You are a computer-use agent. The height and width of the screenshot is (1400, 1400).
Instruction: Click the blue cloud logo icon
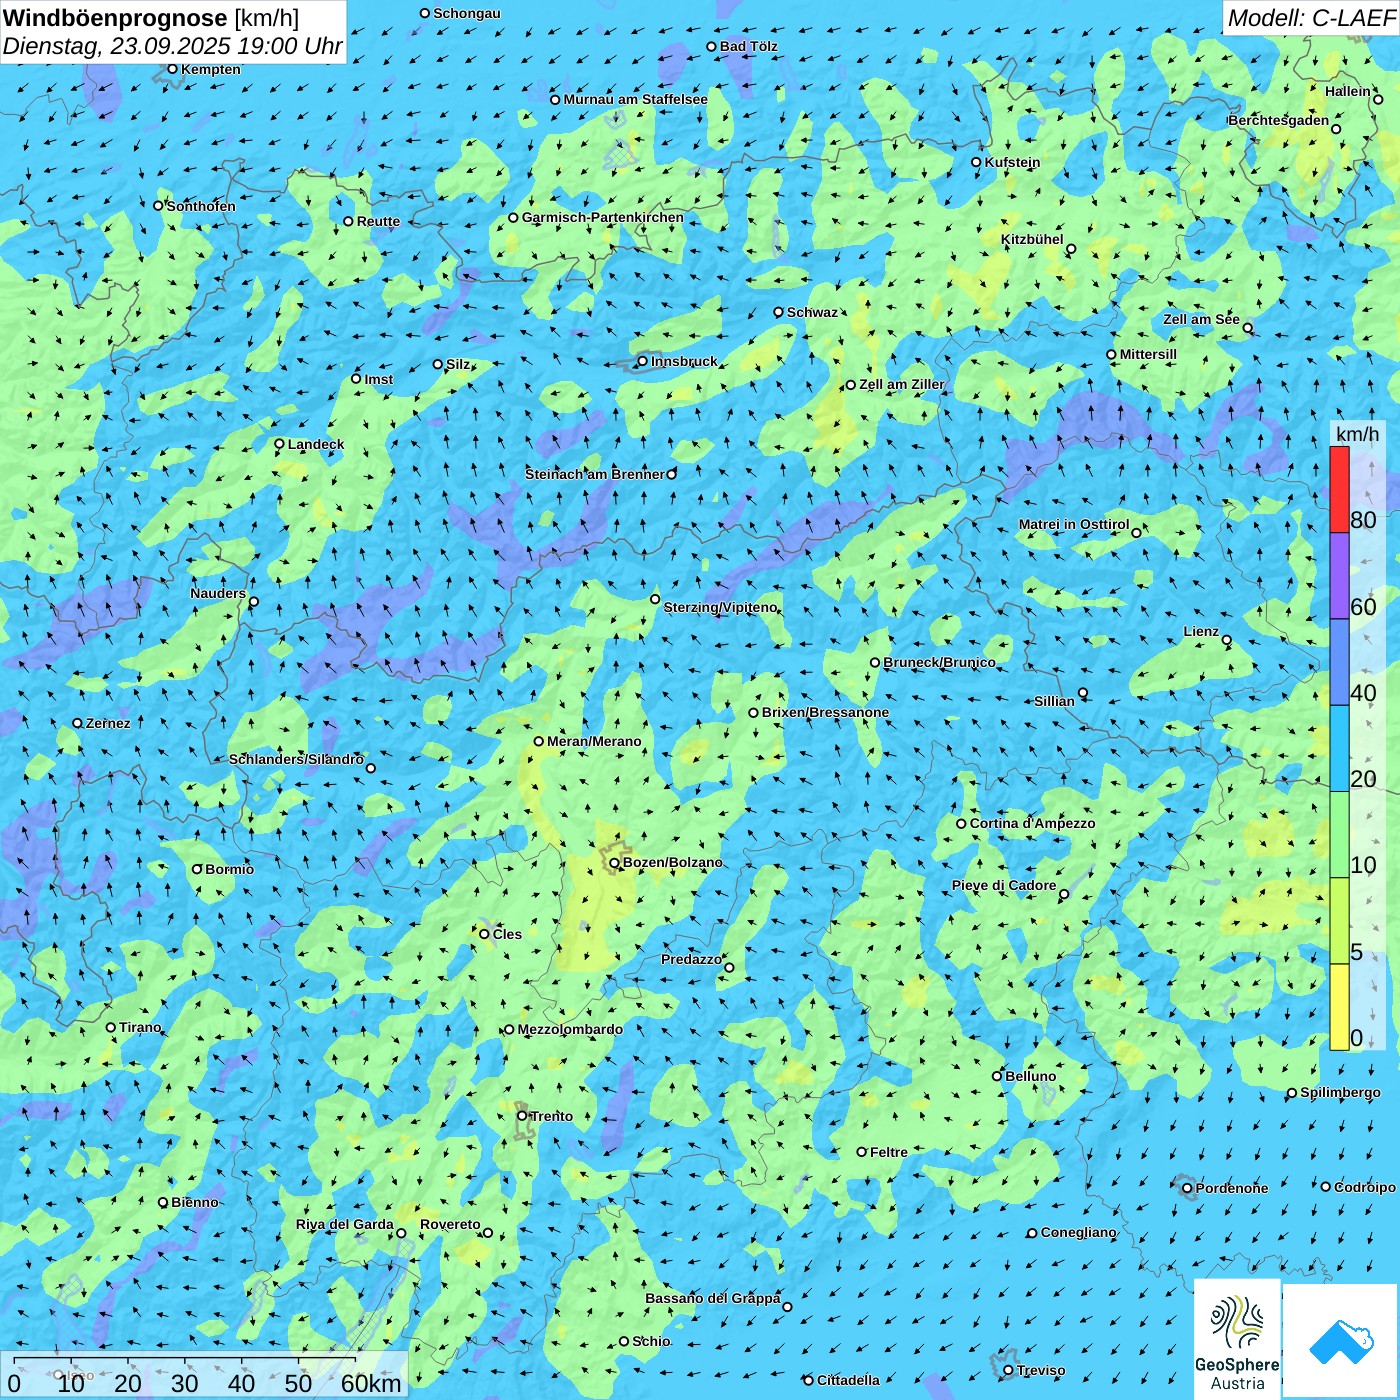click(1340, 1340)
